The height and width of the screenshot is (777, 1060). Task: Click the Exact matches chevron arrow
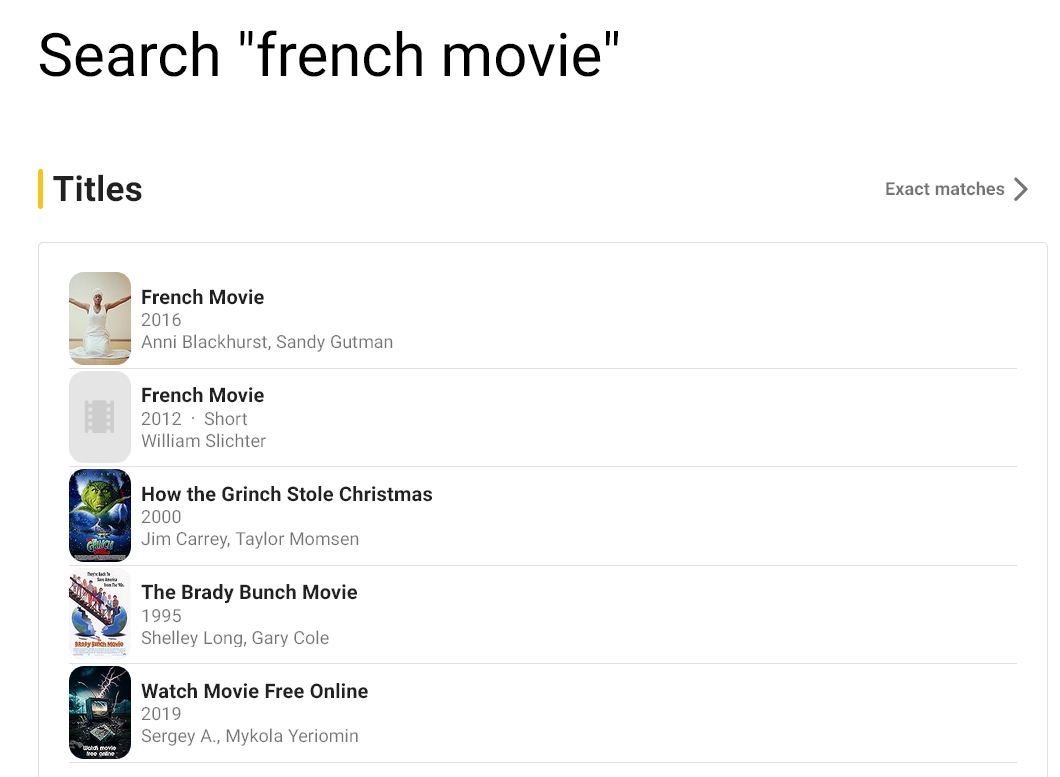point(1021,189)
